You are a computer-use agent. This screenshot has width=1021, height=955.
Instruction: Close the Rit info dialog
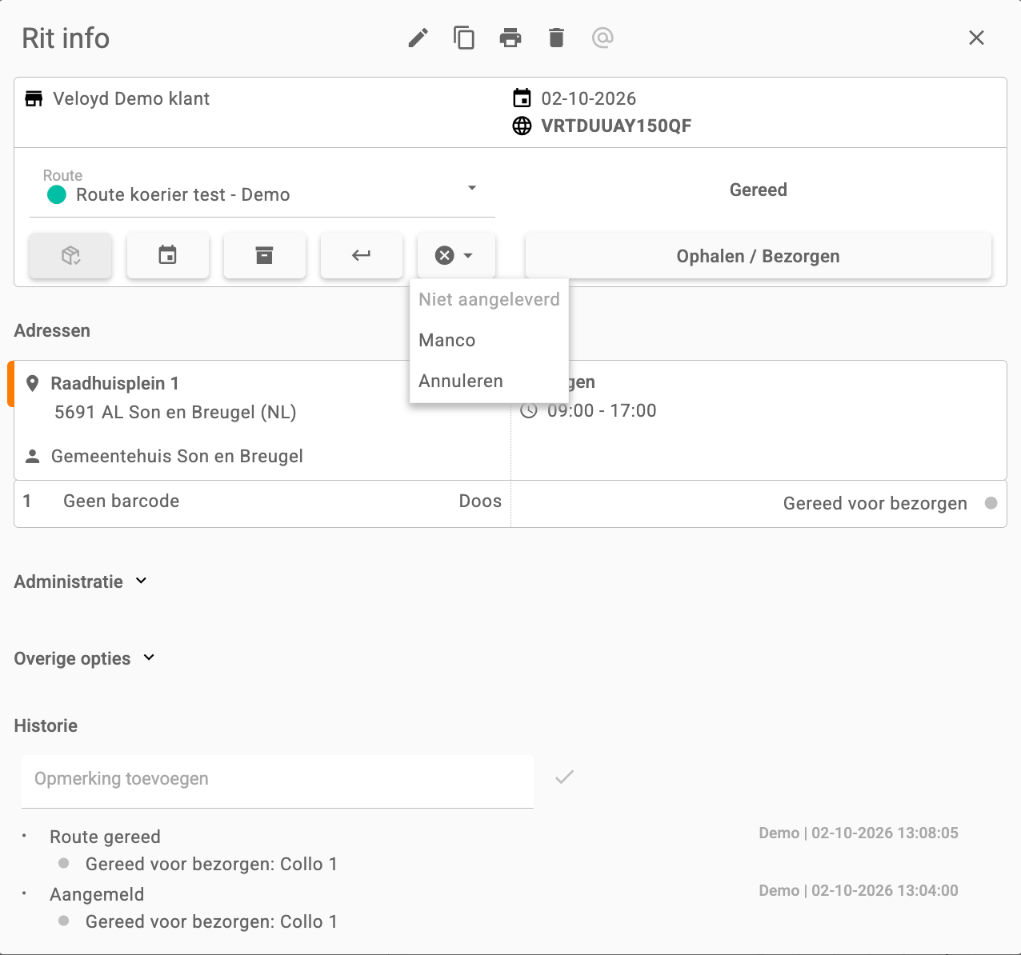(x=976, y=38)
